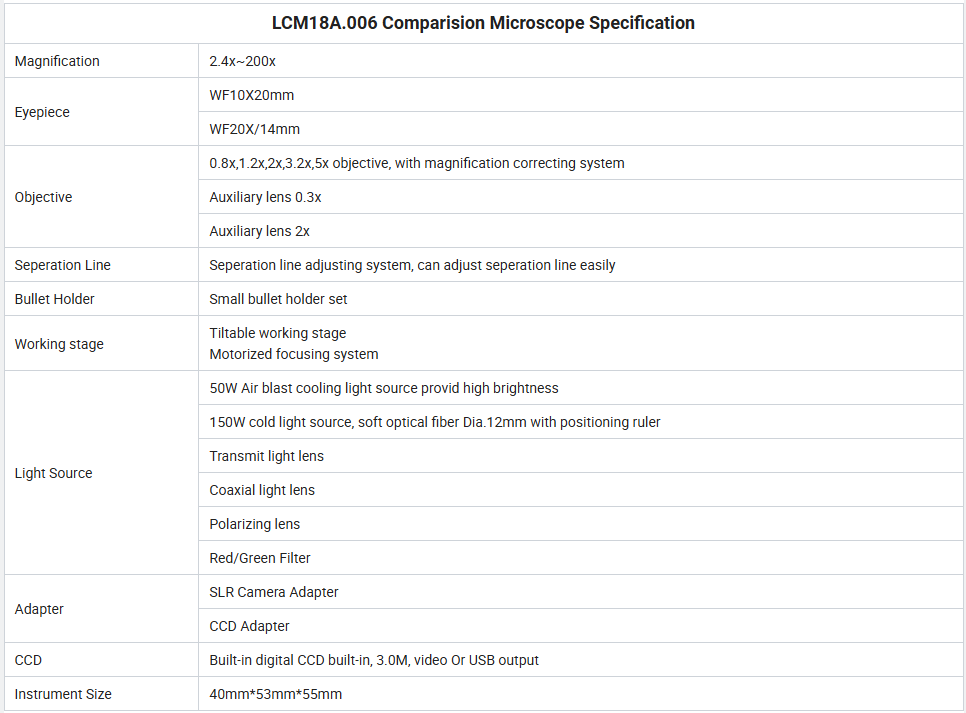Click the CCD Adapter entry
The width and height of the screenshot is (966, 713).
249,625
